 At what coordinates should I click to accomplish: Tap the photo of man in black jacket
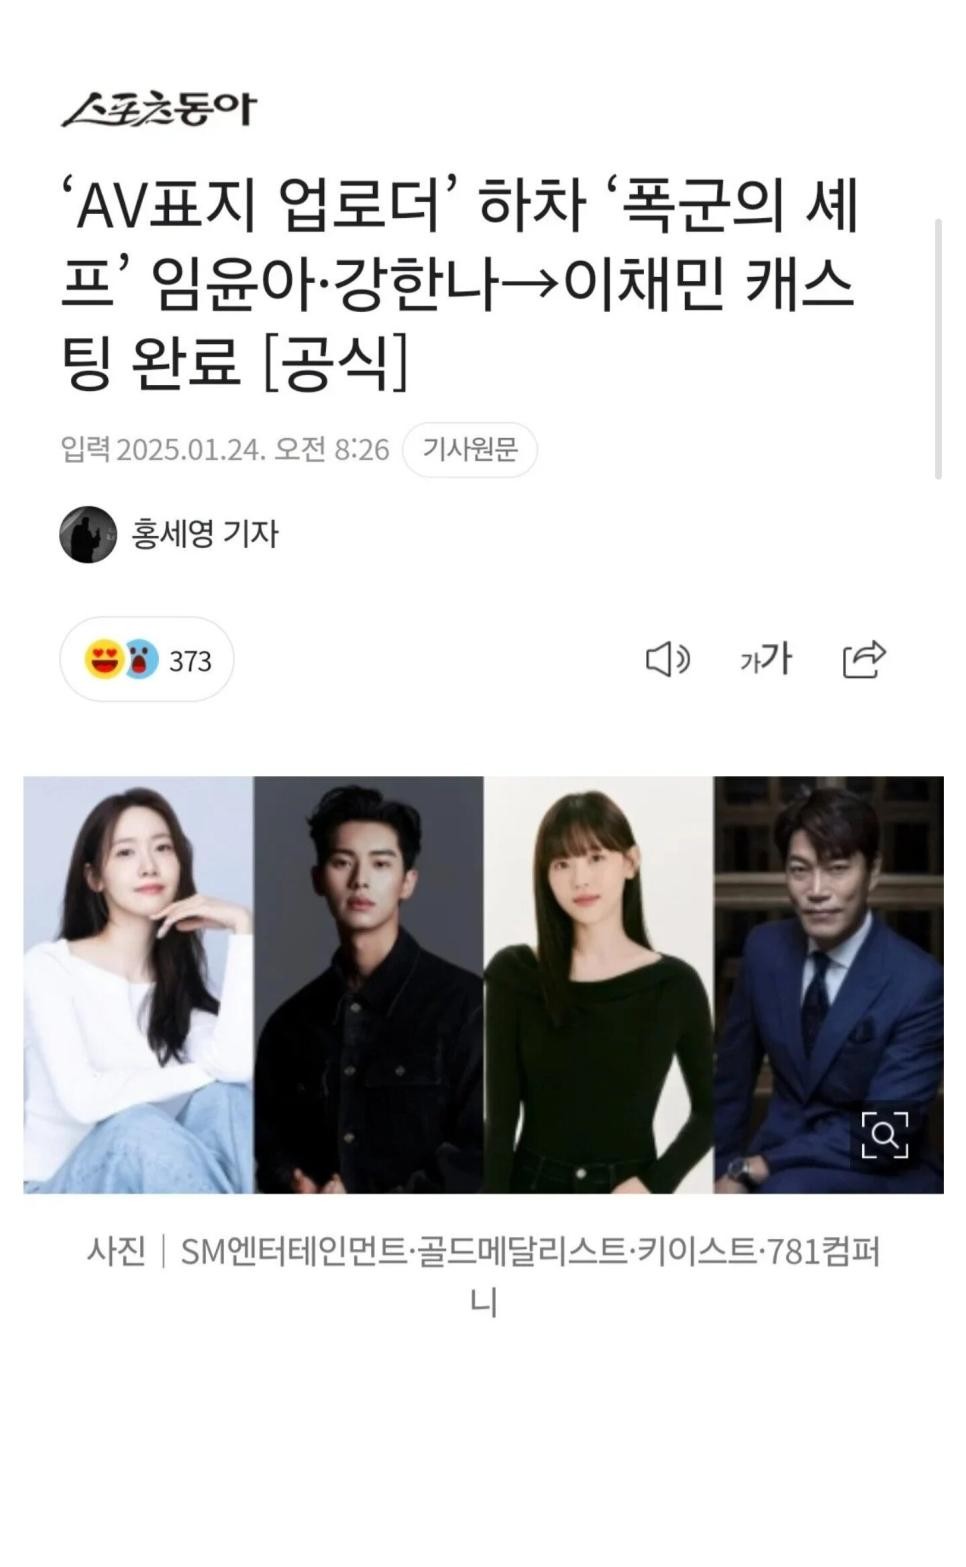[x=369, y=984]
